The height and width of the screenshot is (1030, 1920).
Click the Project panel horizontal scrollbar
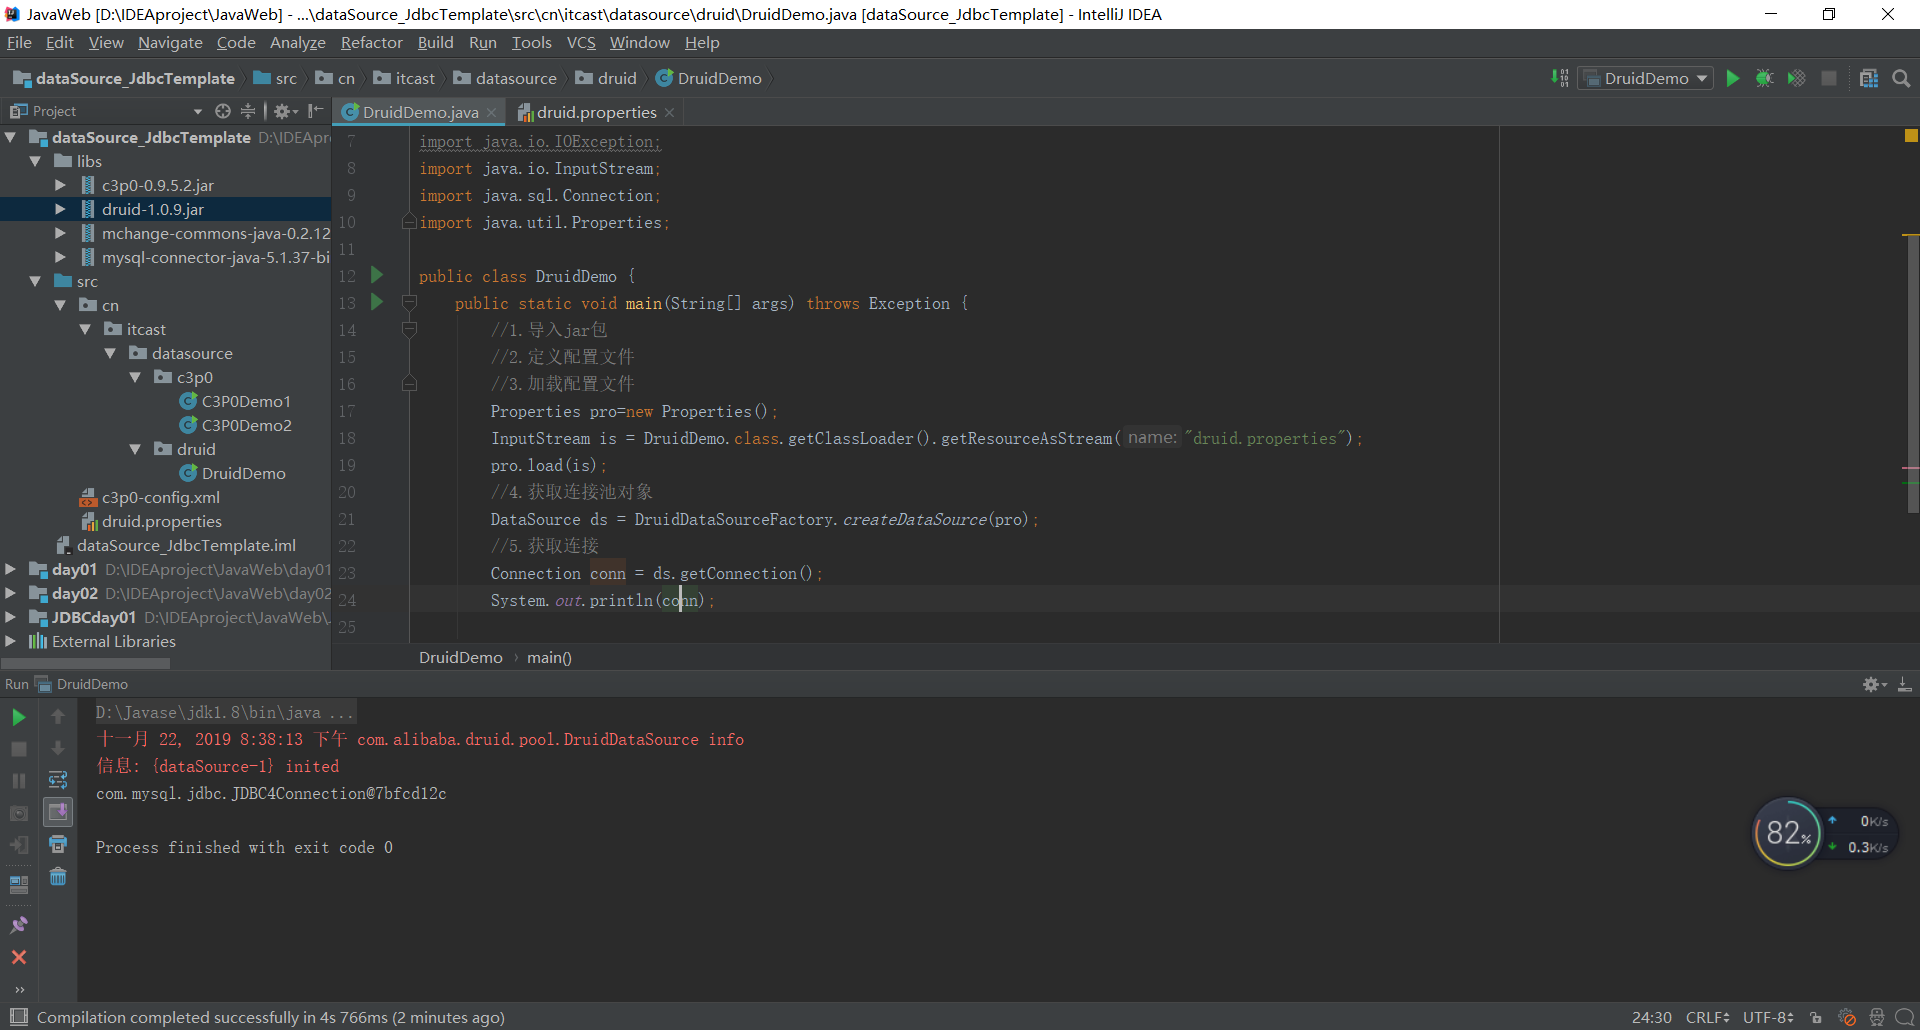tap(86, 663)
